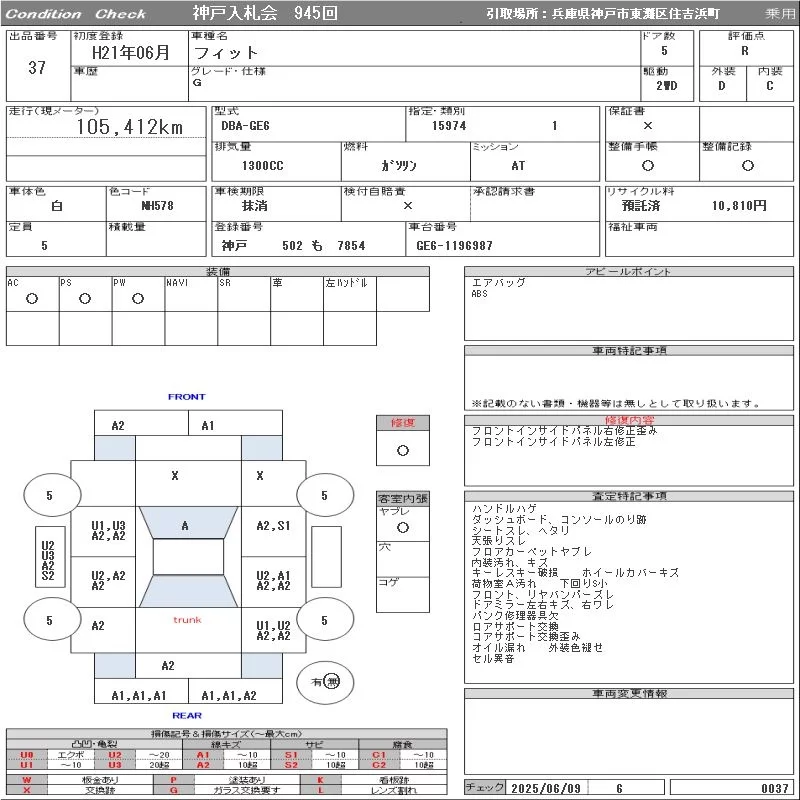Click rear bumper code 'A1,A1,A1'
This screenshot has width=800, height=800.
[139, 696]
